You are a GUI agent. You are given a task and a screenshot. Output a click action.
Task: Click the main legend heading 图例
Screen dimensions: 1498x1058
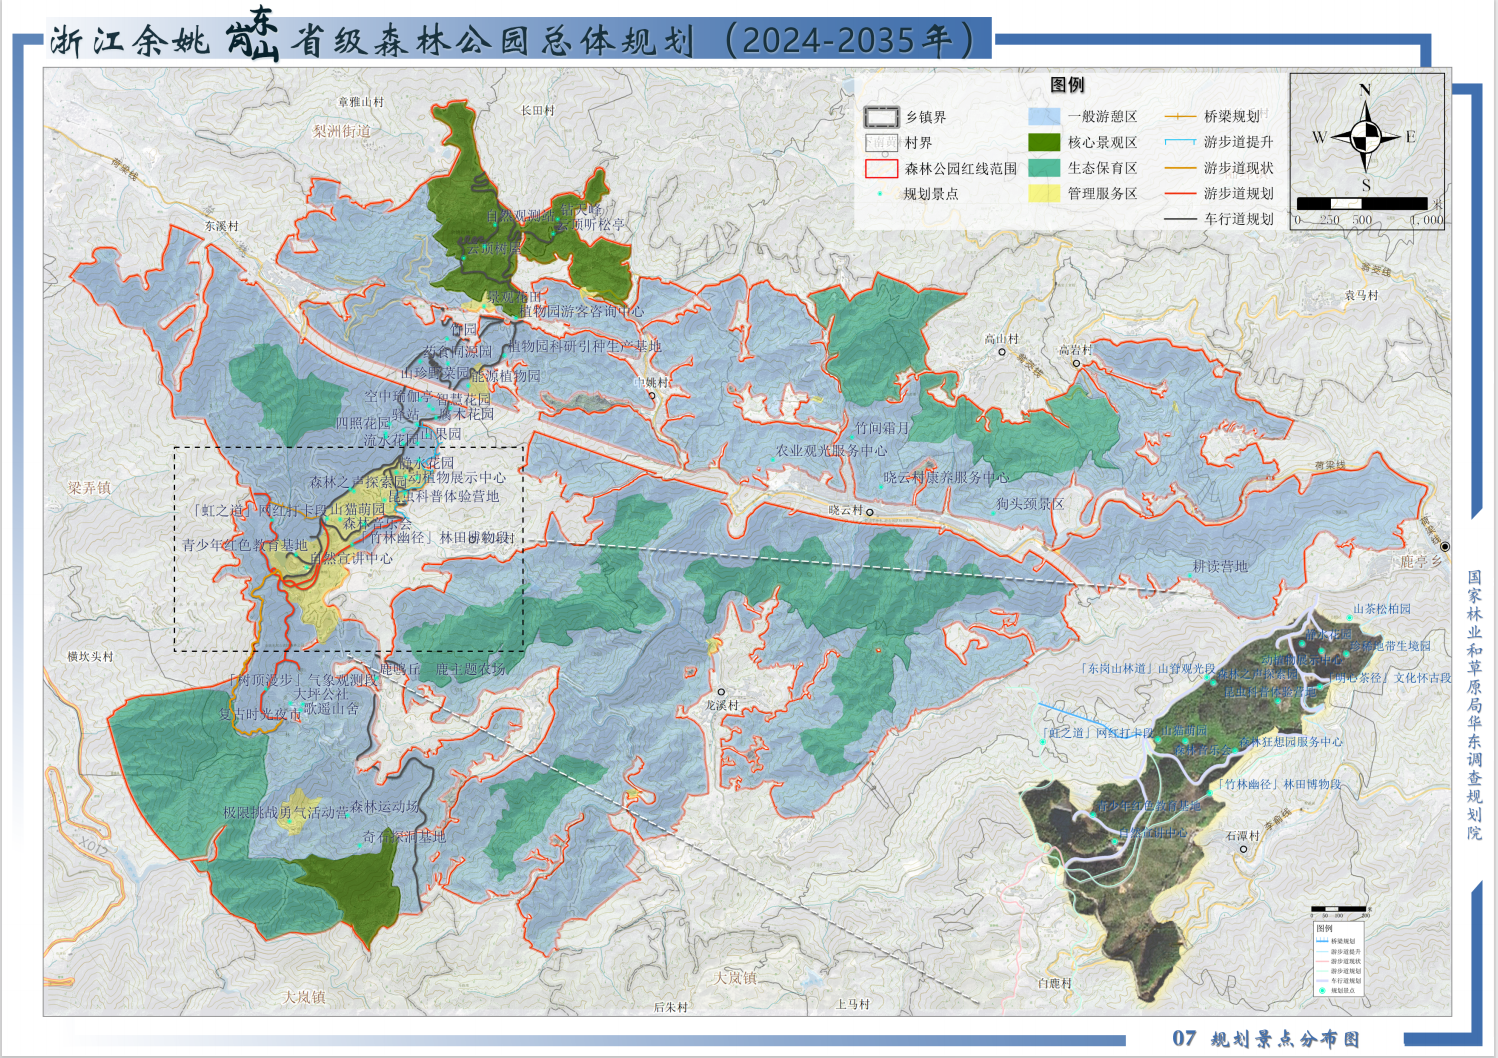1067,85
